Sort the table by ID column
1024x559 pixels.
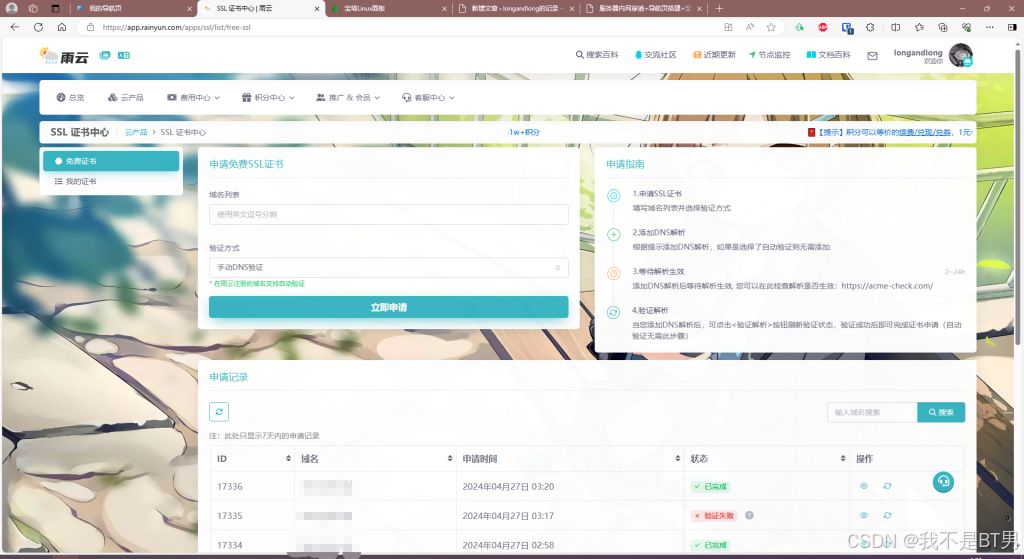[288, 458]
